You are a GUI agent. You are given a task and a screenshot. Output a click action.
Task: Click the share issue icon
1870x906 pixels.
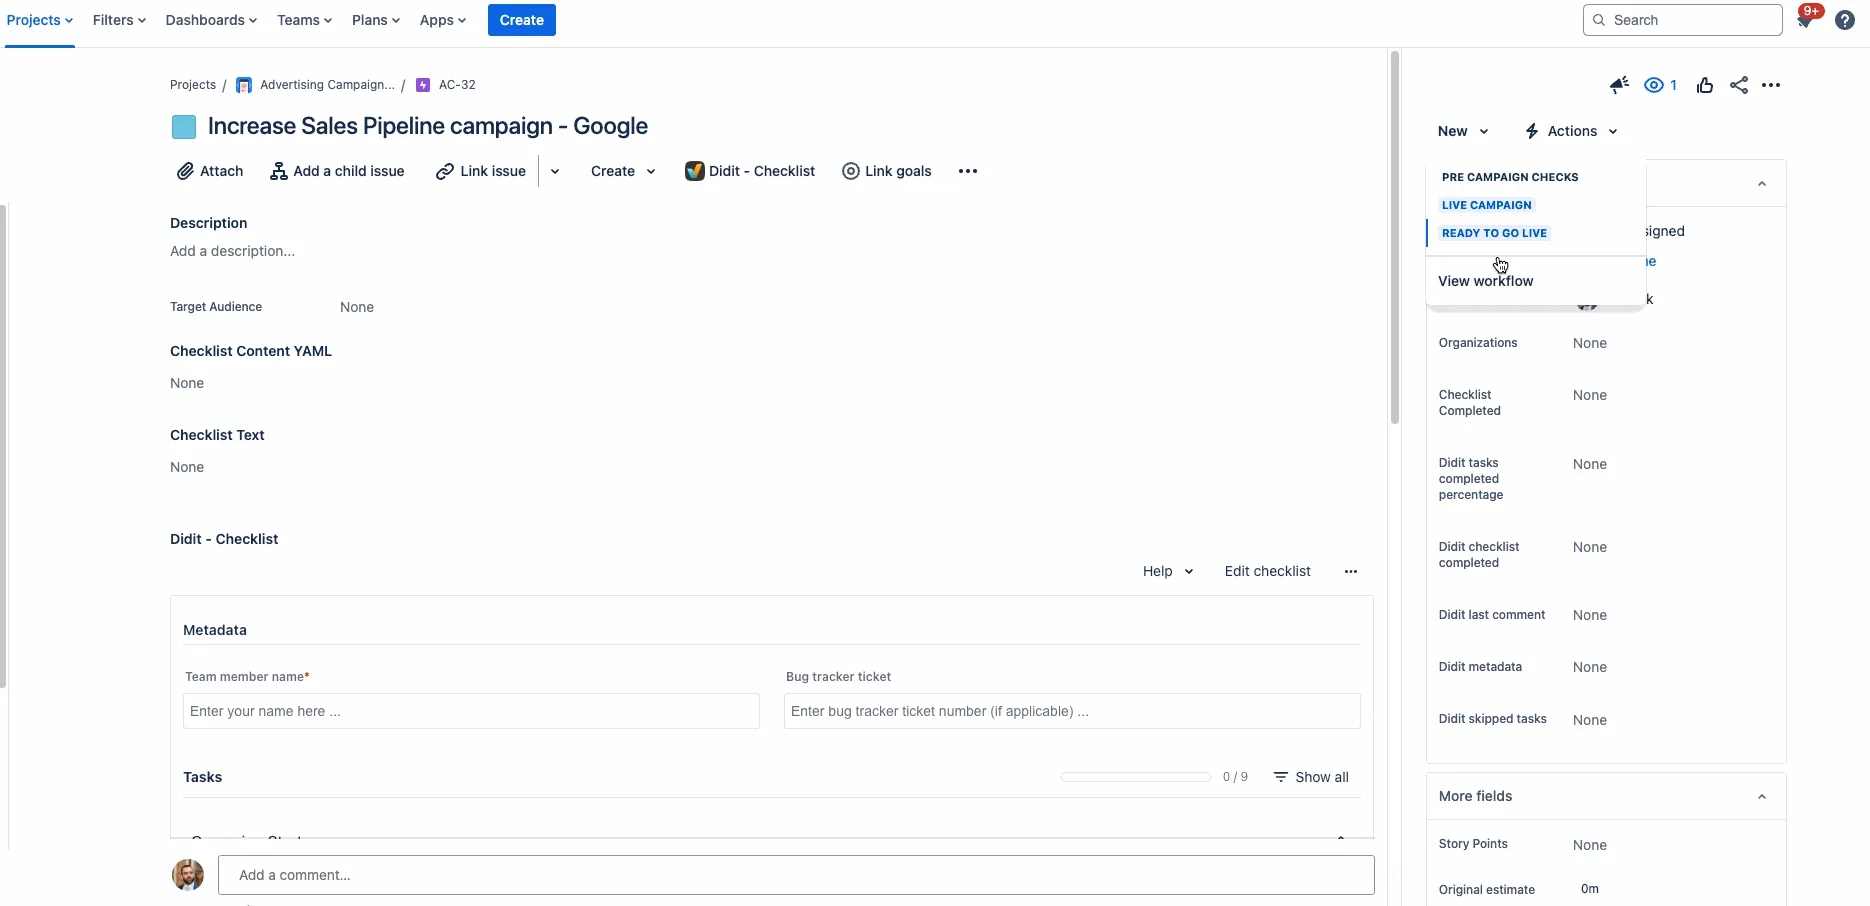pyautogui.click(x=1739, y=85)
